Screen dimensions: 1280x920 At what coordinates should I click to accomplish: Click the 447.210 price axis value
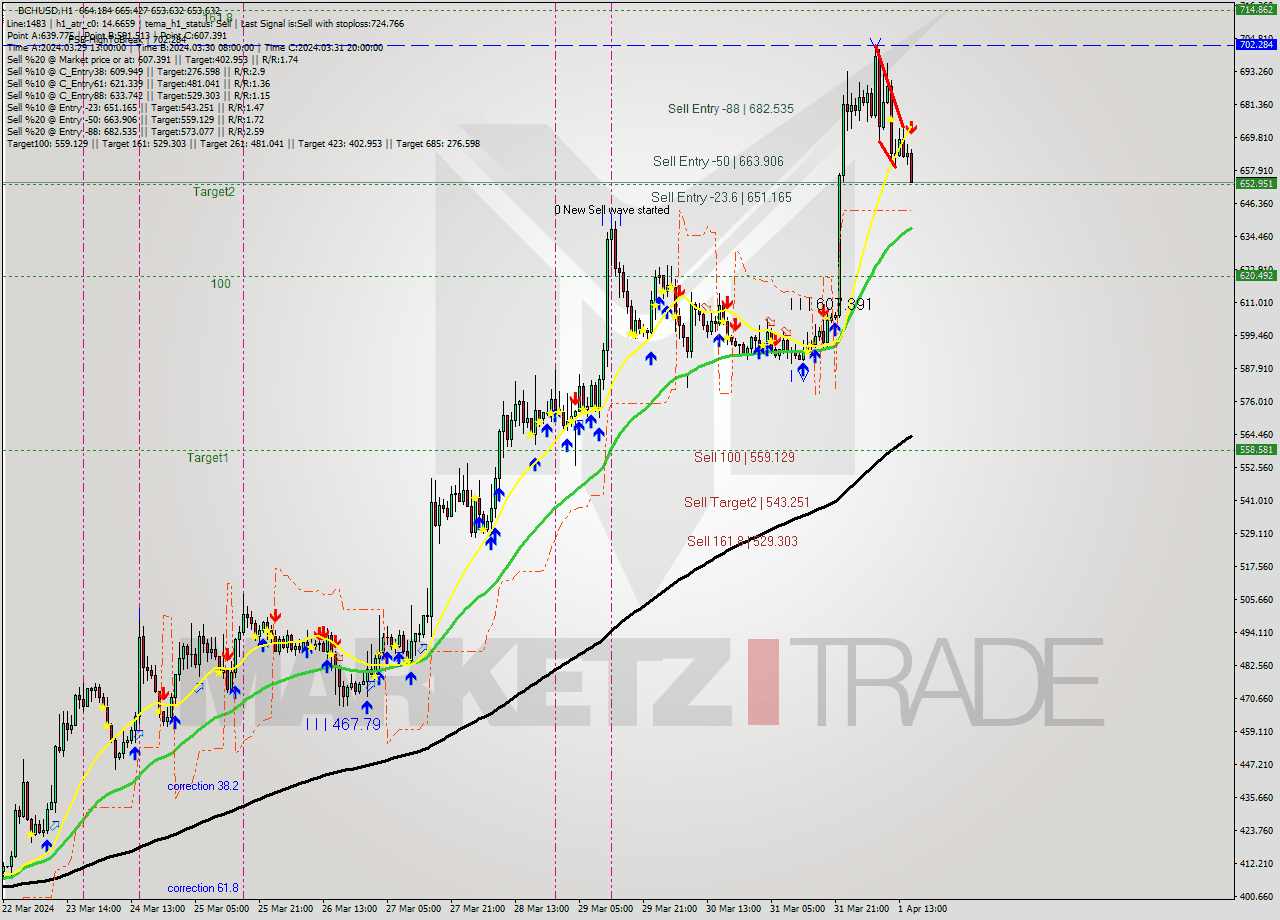pos(1256,765)
